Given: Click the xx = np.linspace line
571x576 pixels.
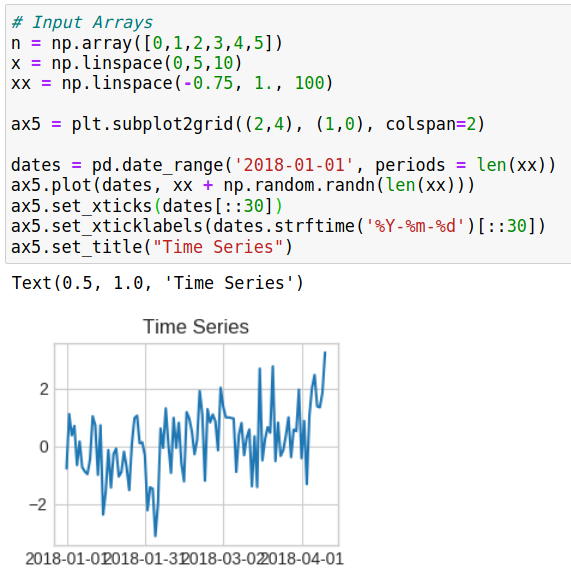Looking at the screenshot, I should point(172,83).
